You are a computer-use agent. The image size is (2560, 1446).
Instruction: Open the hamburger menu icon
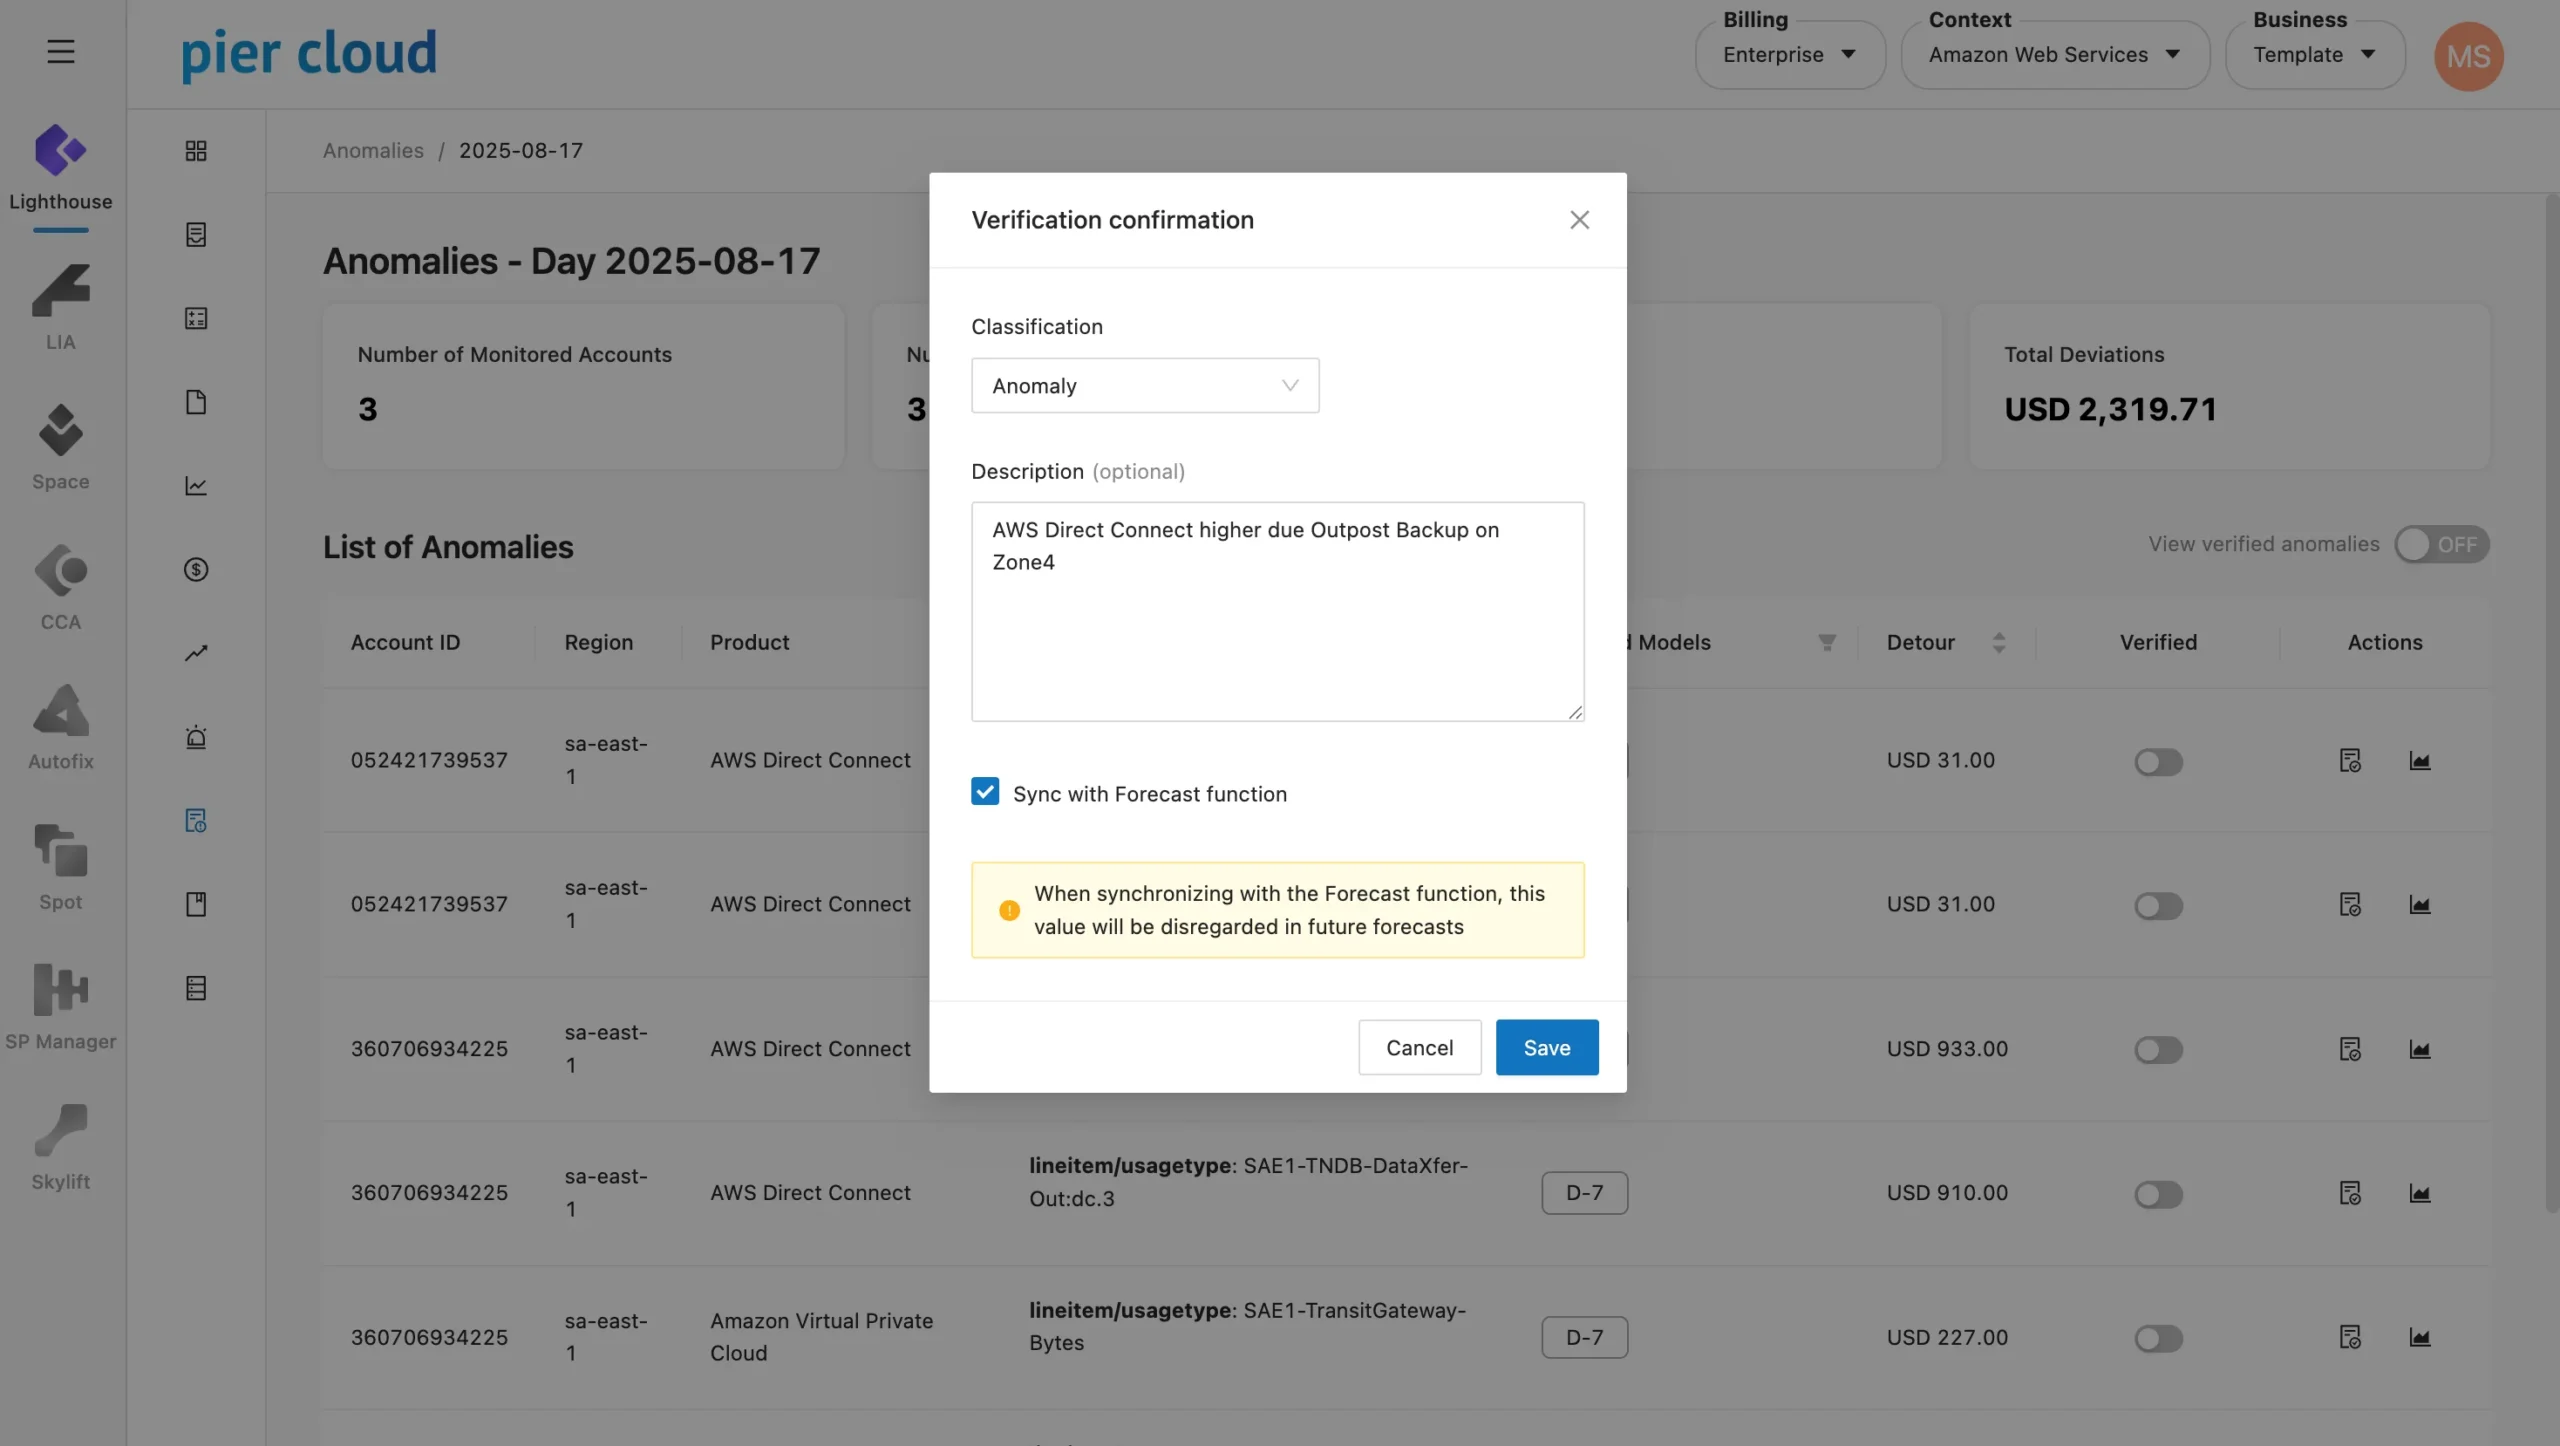tap(61, 51)
